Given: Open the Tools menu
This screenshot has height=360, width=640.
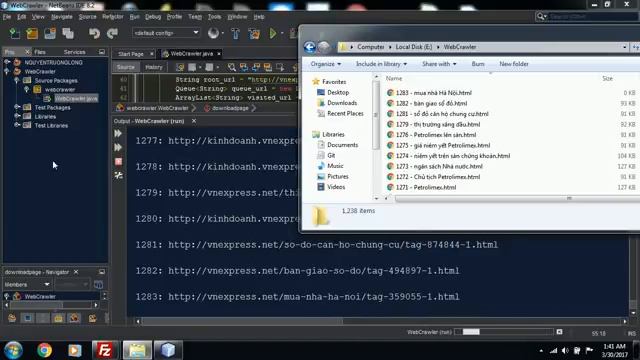Looking at the screenshot, I should [214, 17].
